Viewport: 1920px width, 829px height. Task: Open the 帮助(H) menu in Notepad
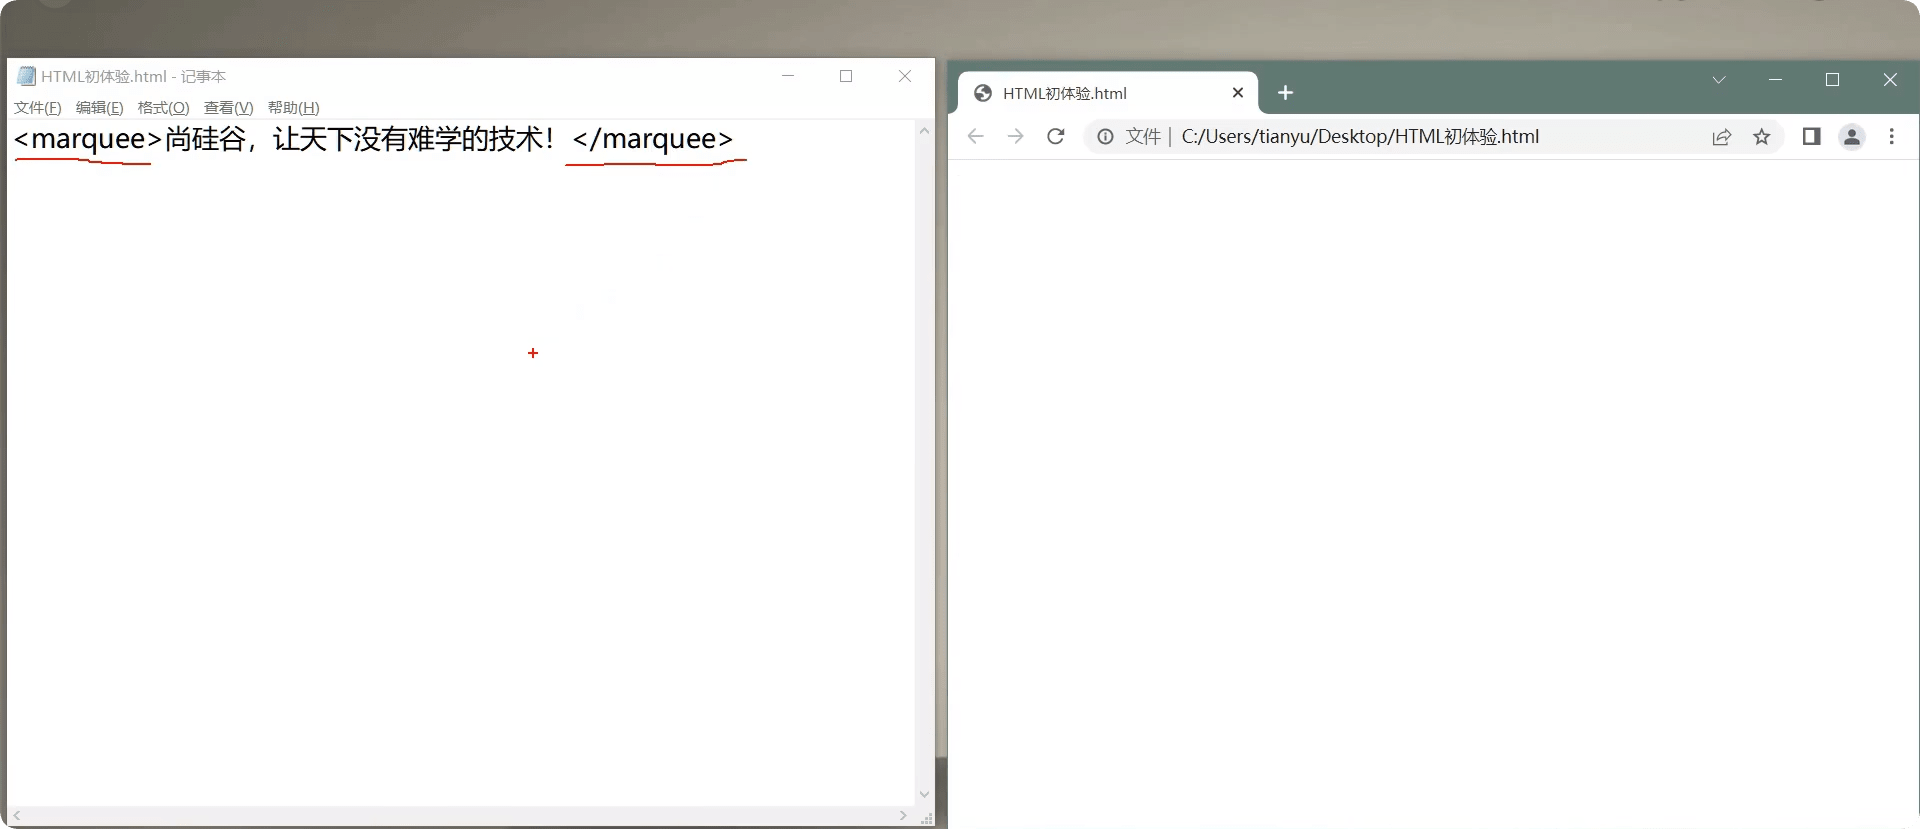[x=293, y=108]
